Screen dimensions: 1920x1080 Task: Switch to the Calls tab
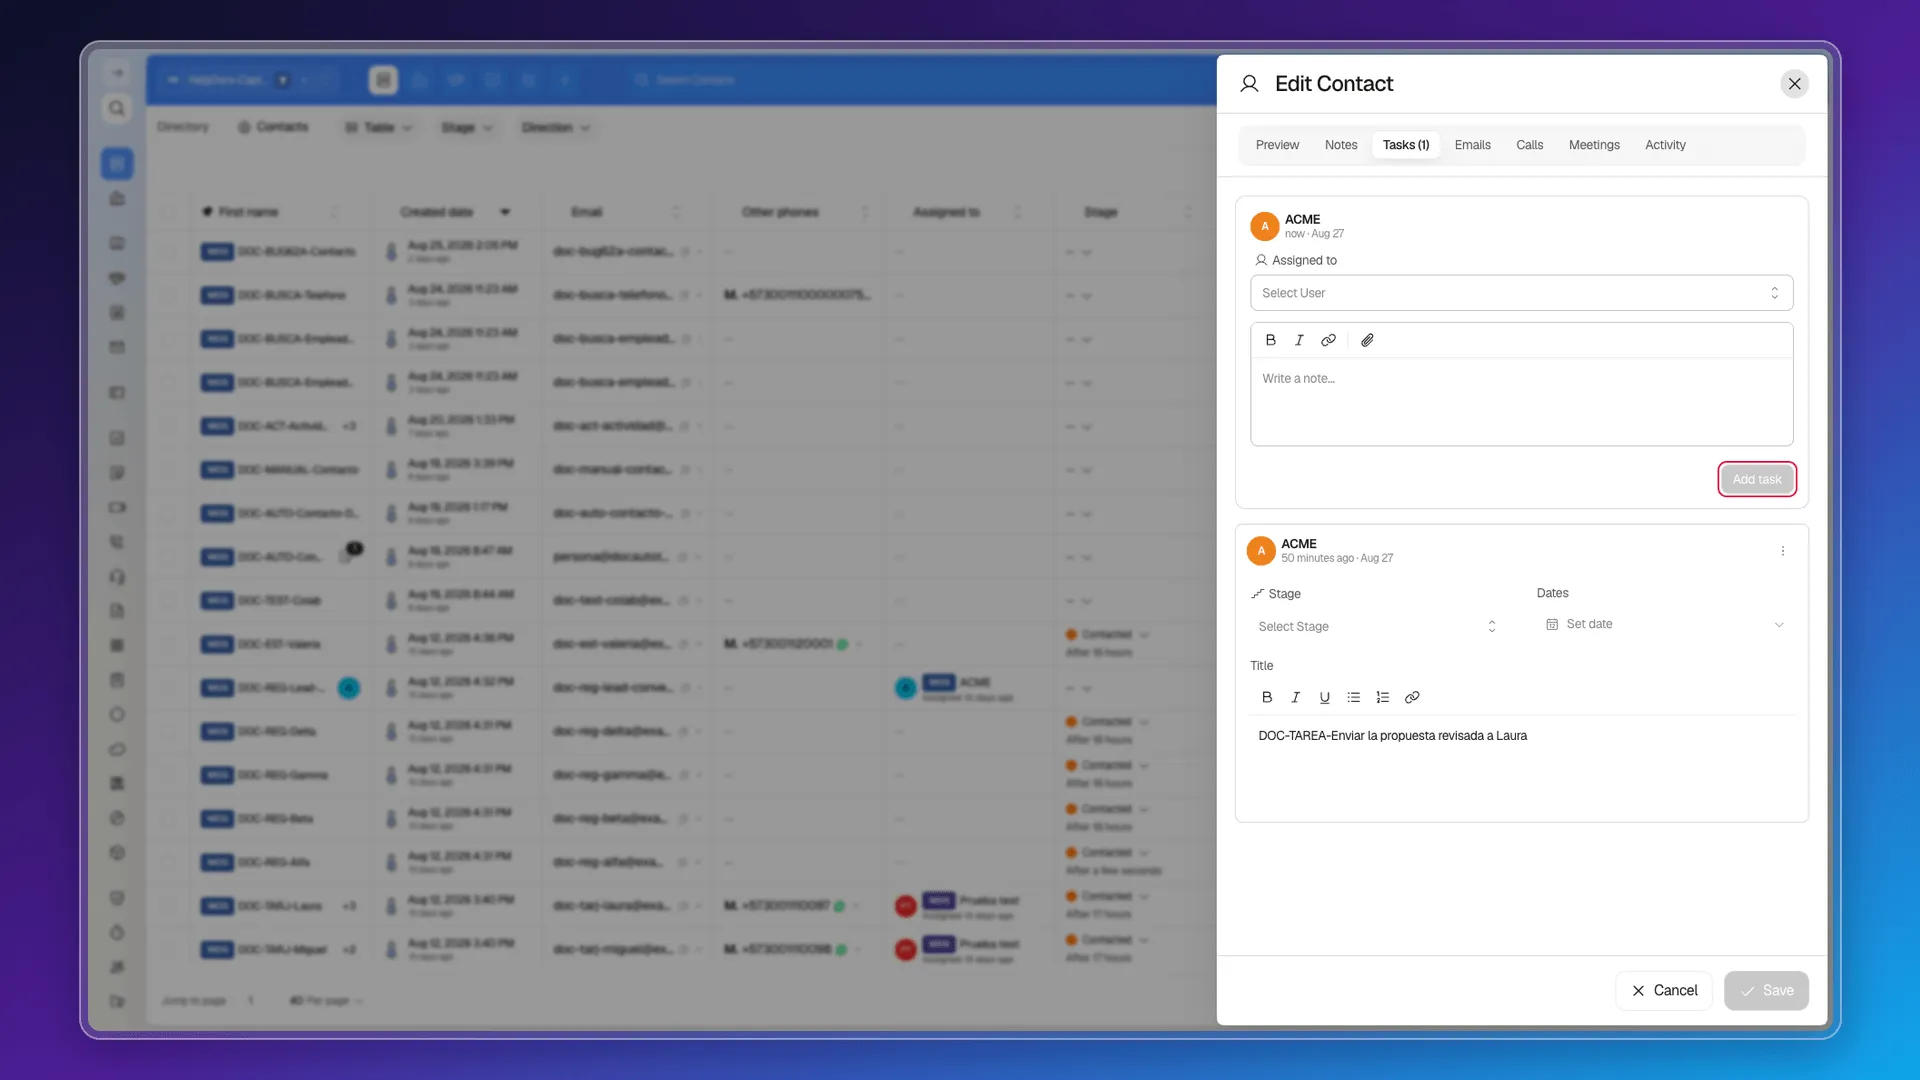coord(1529,145)
